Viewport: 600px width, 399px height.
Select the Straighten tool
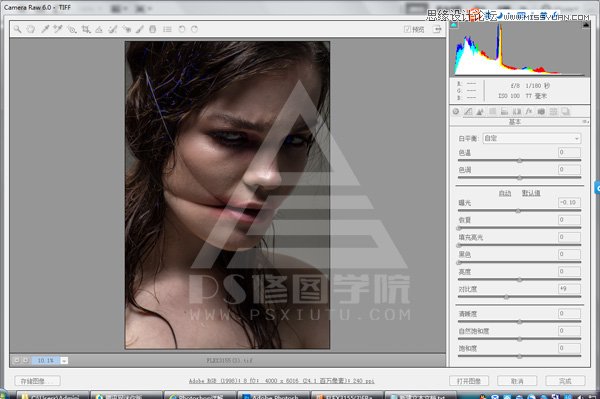click(x=99, y=29)
